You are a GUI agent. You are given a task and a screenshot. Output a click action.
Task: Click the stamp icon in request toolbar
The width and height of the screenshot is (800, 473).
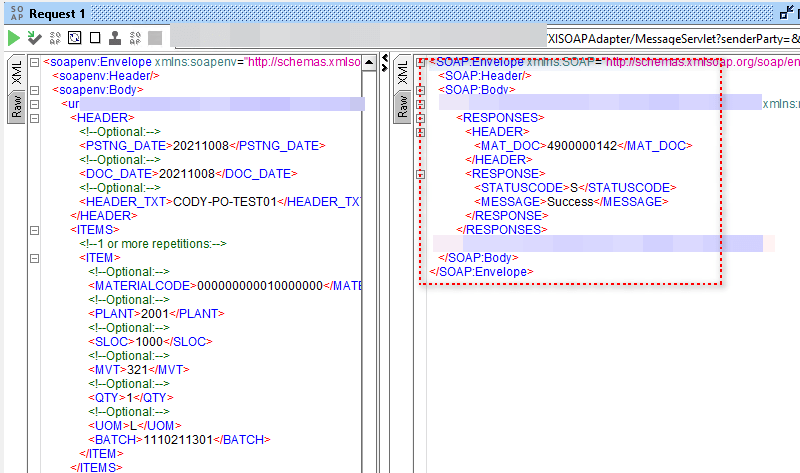[115, 38]
